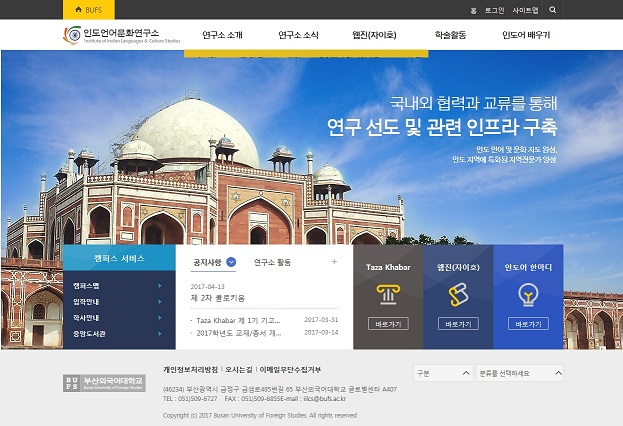Click the 부산외국어대학교 footer logo
Screen dimensions: 623x426
(104, 383)
